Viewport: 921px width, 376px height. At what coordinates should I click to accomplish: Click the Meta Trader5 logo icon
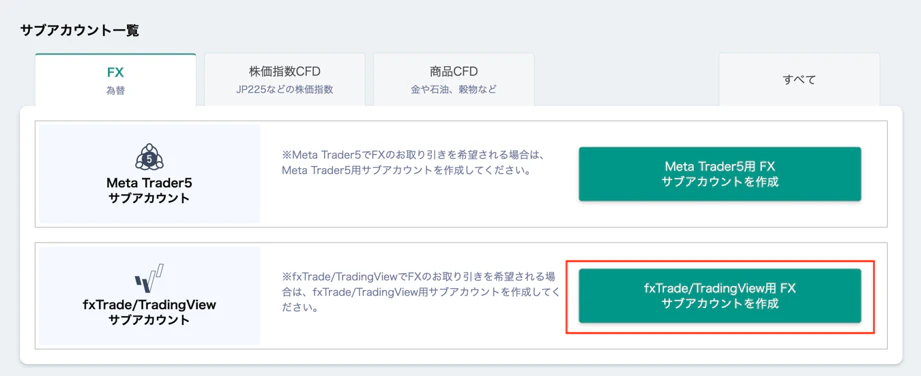coord(149,157)
